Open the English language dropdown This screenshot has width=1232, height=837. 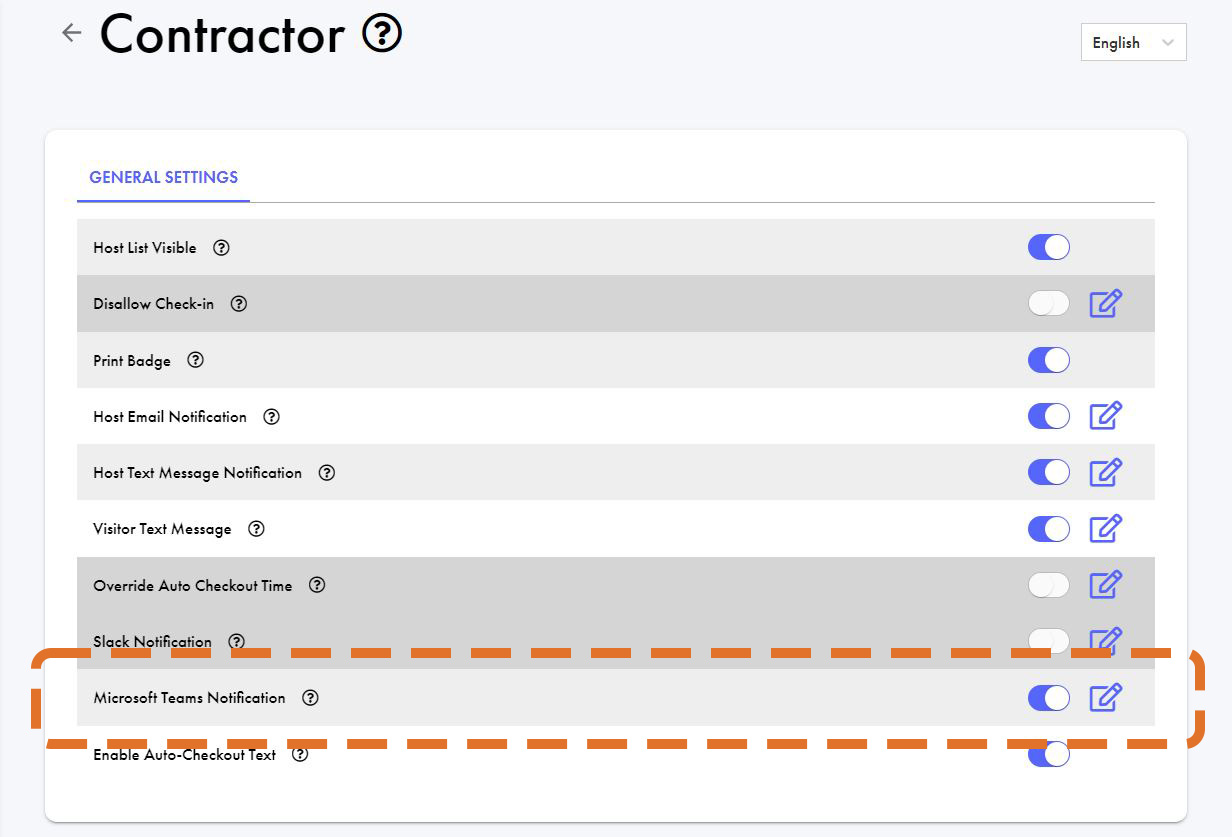(1133, 43)
